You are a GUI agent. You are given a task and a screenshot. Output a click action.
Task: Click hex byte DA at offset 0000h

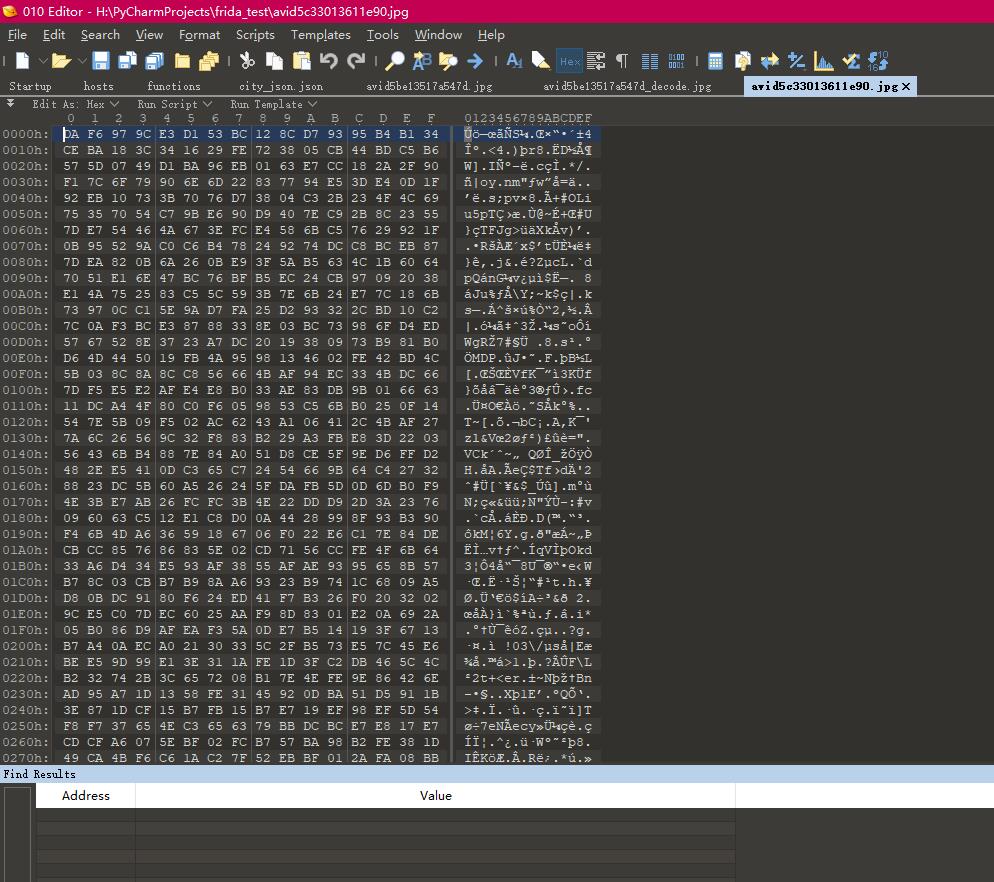[71, 134]
